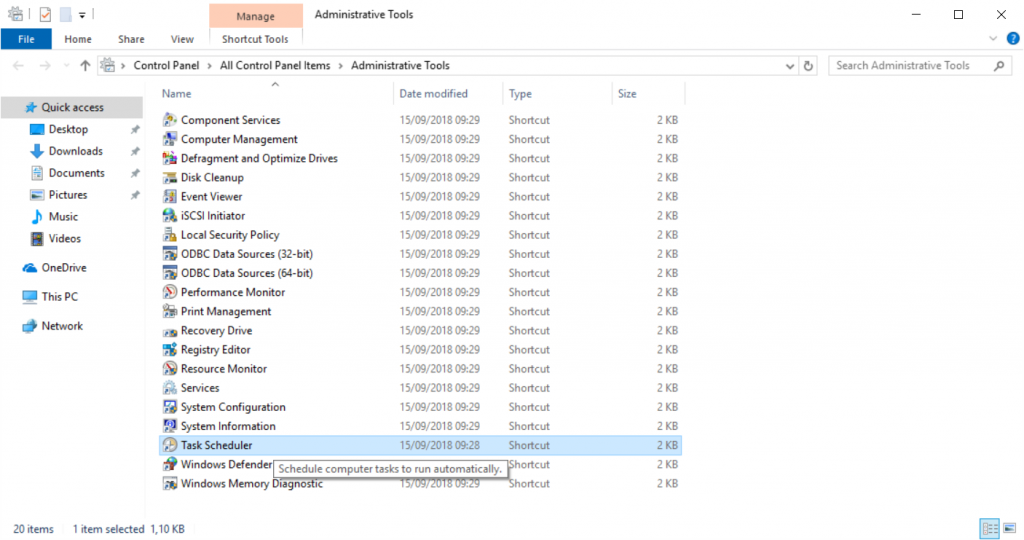
Task: Click the Local Security Policy icon
Action: tap(170, 234)
